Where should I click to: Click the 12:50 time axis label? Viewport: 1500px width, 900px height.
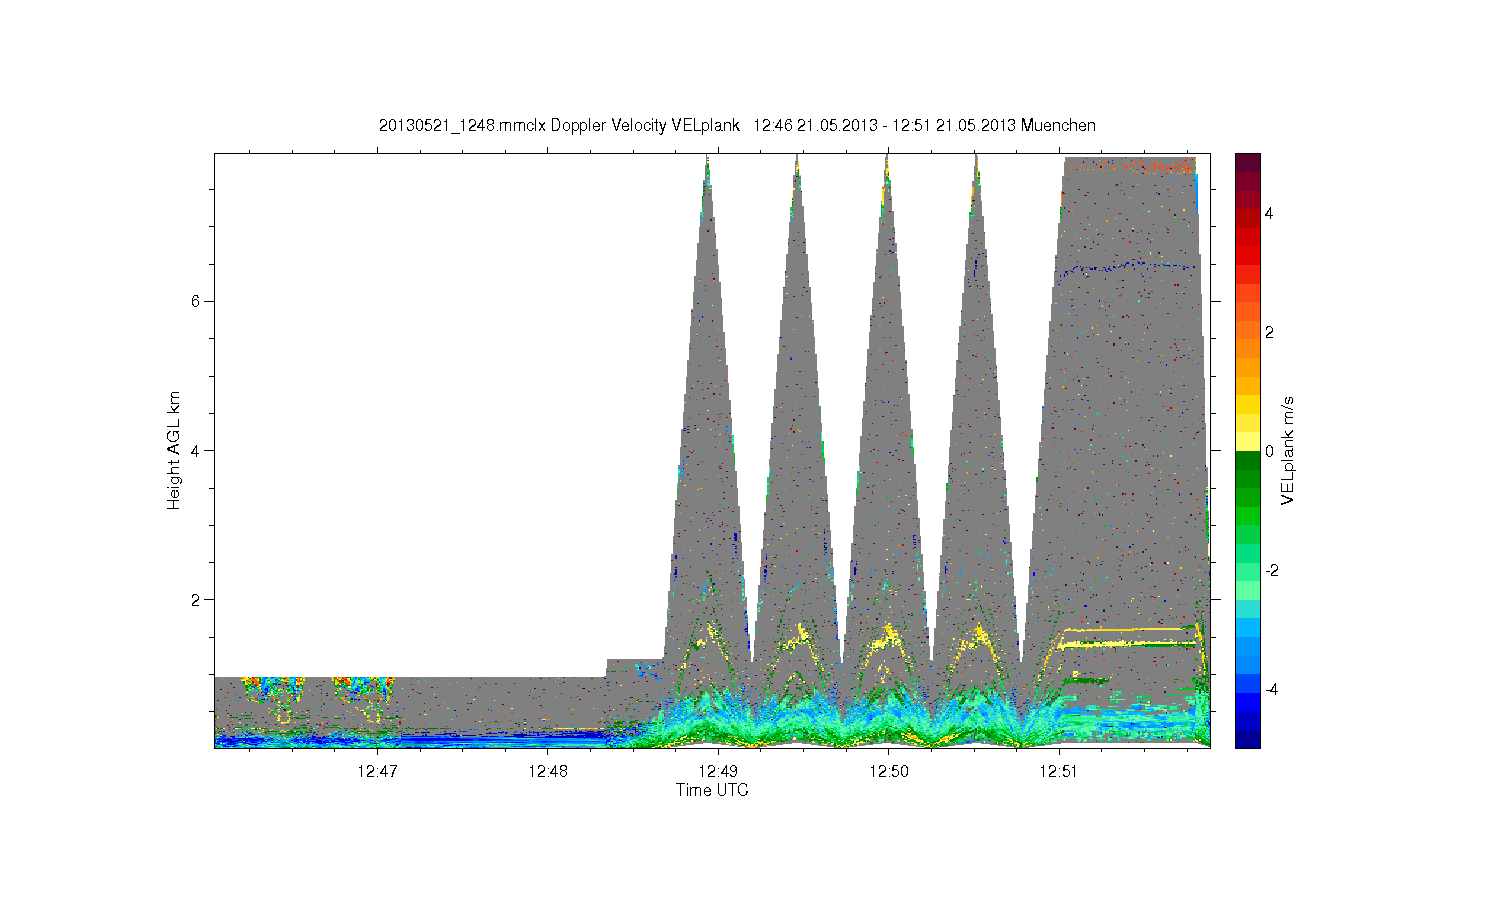(x=888, y=771)
